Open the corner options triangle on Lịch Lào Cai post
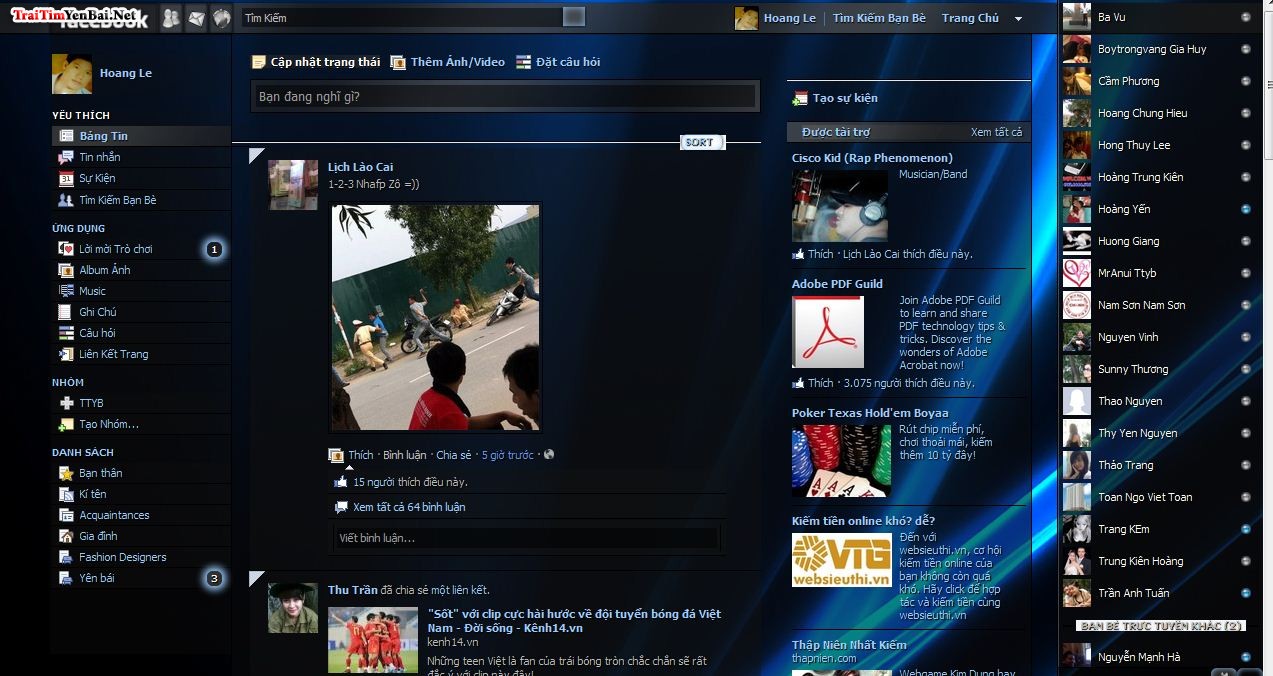 254,154
